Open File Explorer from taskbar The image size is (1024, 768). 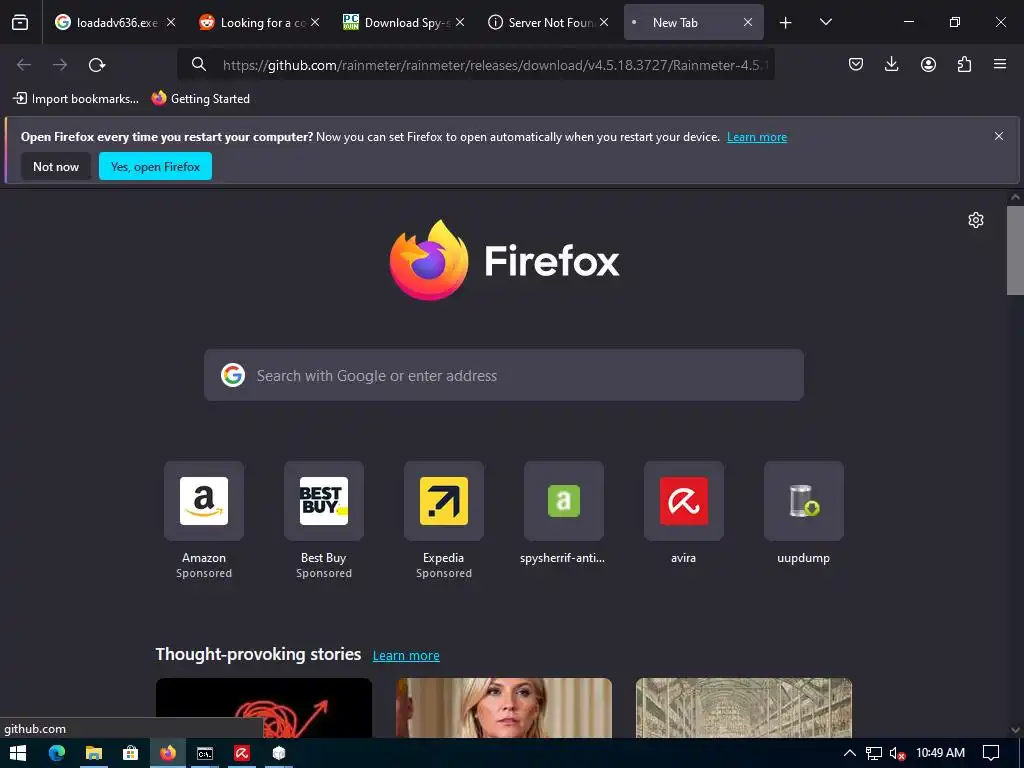[94, 753]
